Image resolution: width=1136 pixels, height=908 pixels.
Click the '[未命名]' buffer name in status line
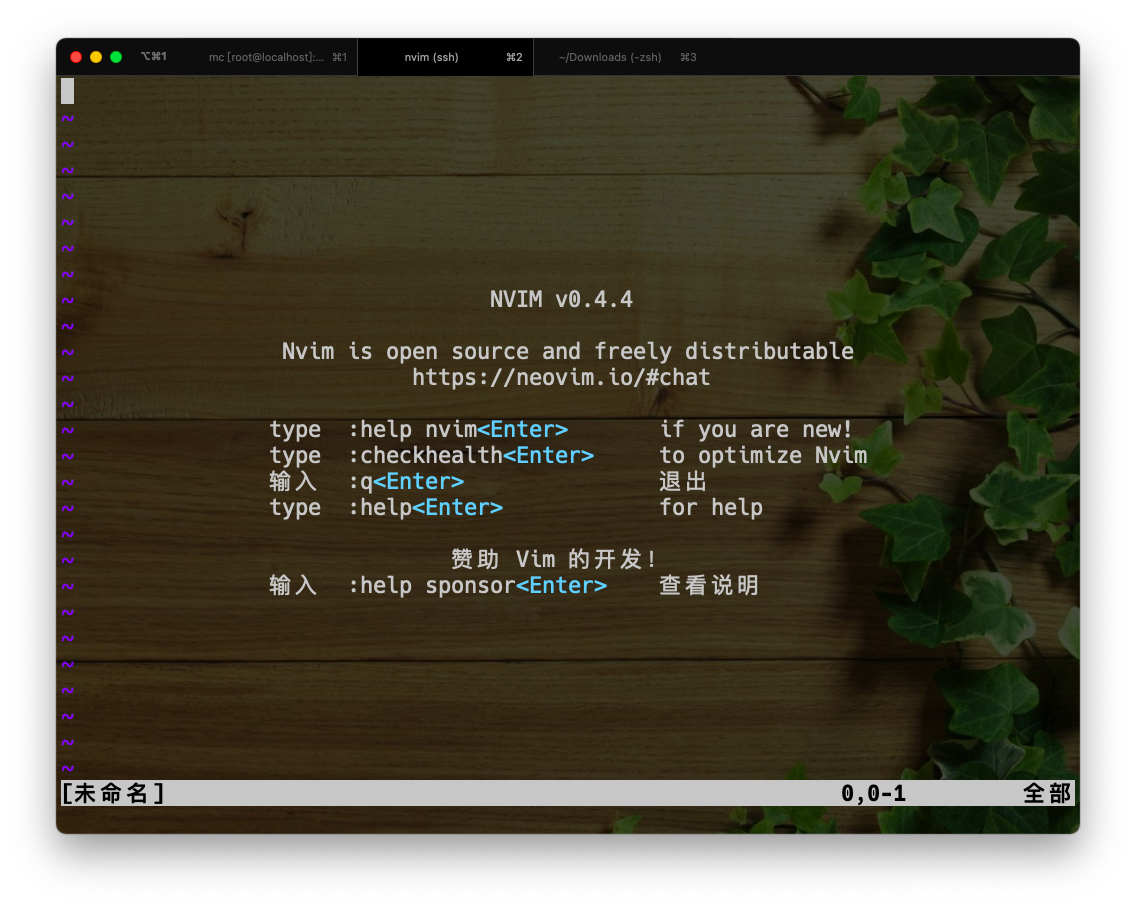pos(114,794)
